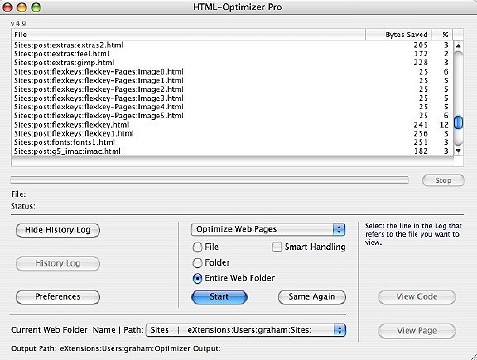Click the red close window button

(8, 7)
